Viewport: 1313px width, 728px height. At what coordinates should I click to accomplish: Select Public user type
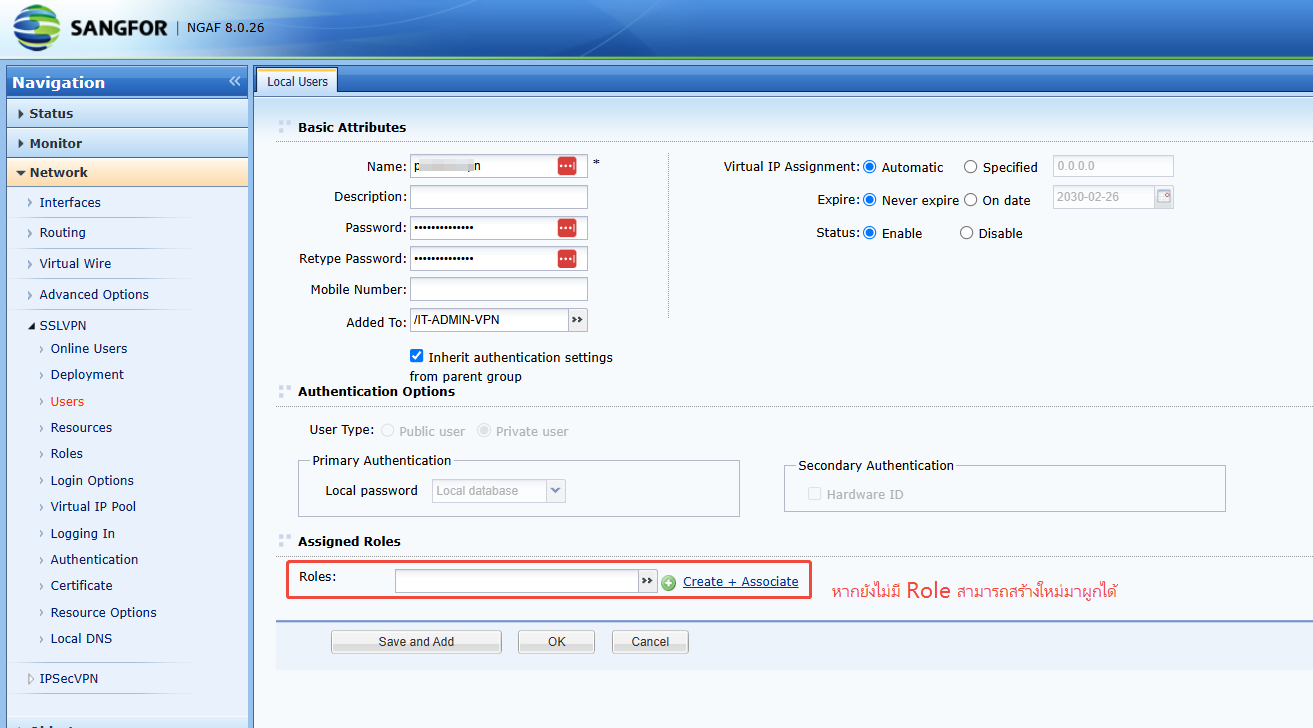click(x=387, y=431)
